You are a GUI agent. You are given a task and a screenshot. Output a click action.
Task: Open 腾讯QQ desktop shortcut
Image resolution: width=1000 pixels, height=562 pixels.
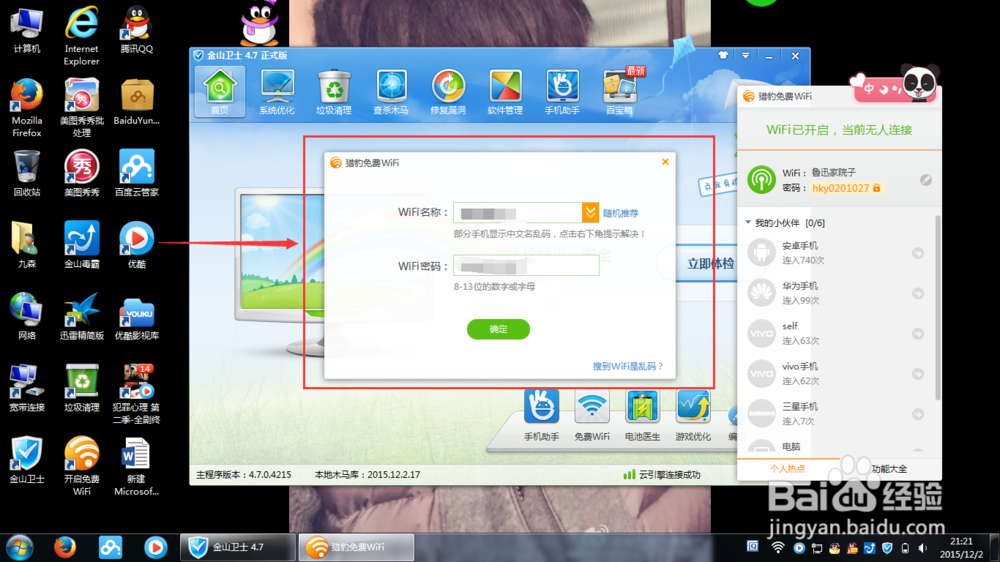[136, 30]
